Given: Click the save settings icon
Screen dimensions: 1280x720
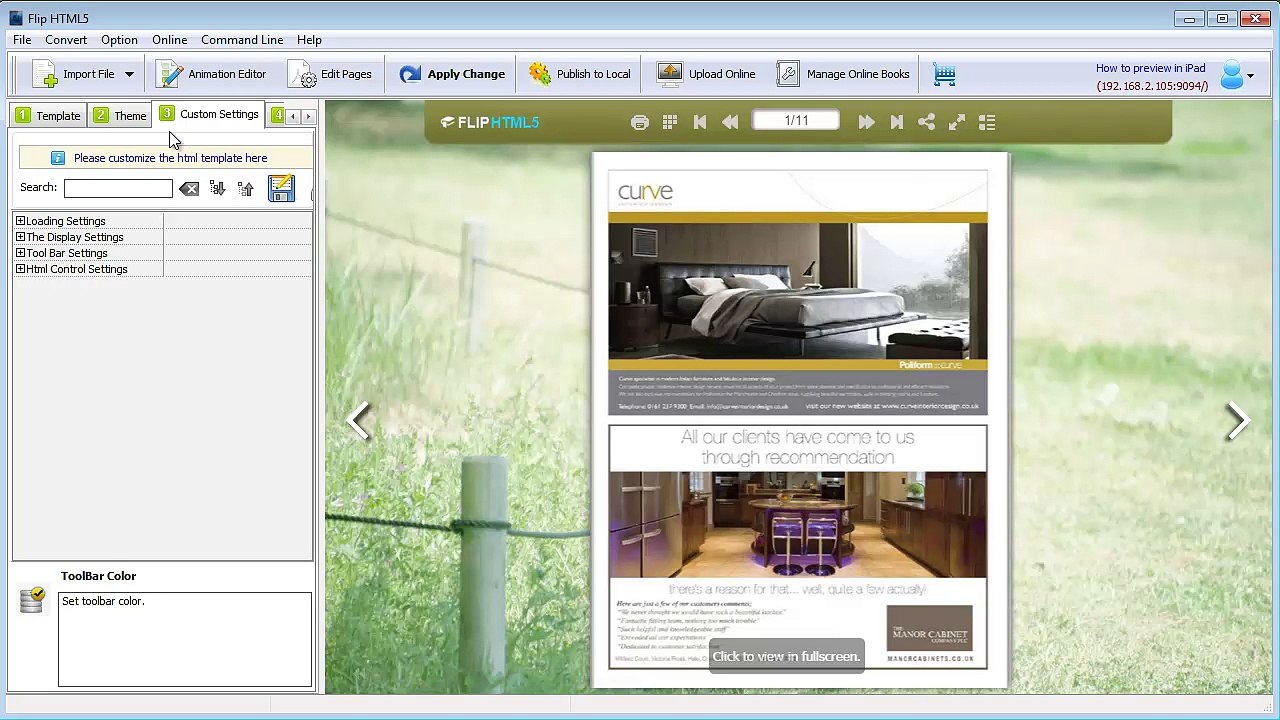Looking at the screenshot, I should pos(281,187).
